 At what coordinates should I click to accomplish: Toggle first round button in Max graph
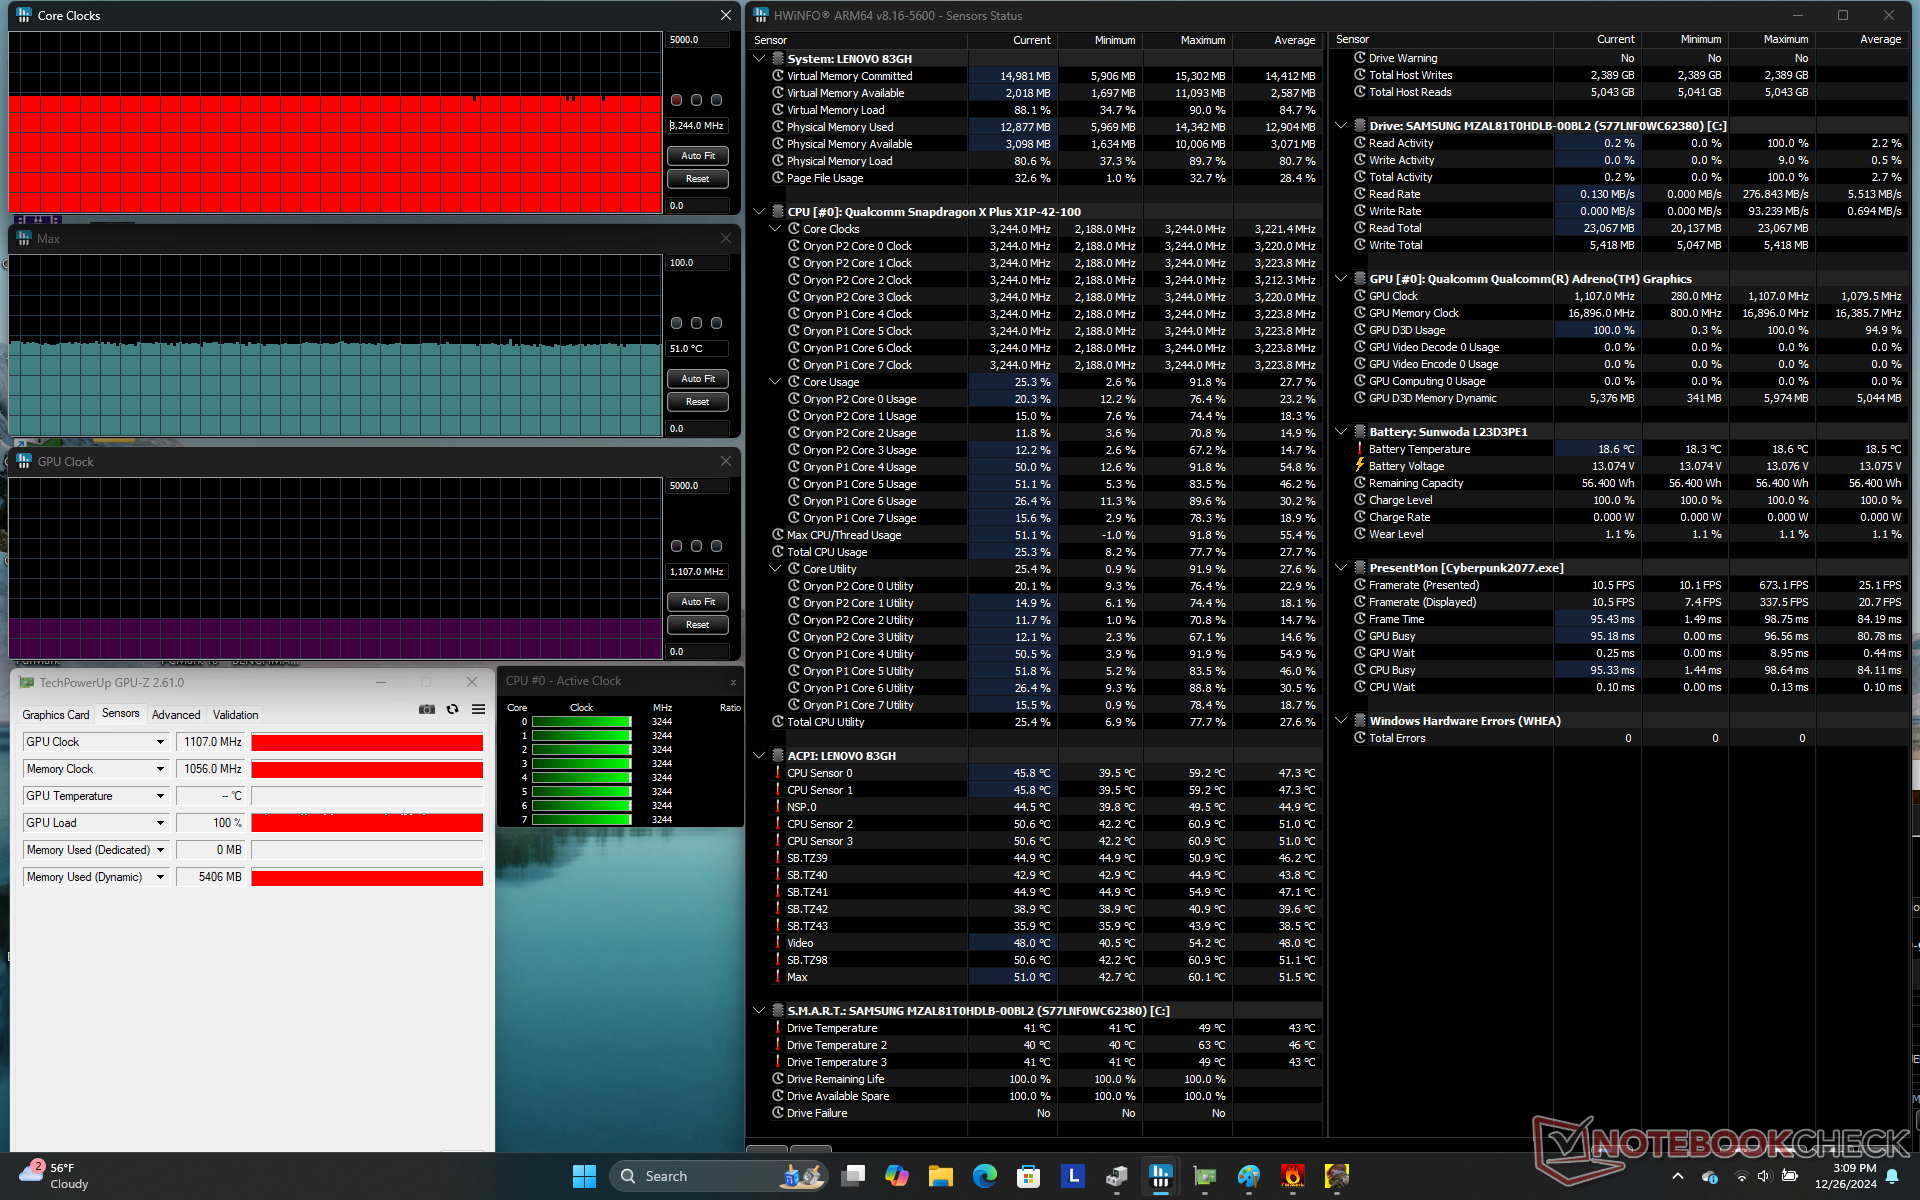click(677, 323)
